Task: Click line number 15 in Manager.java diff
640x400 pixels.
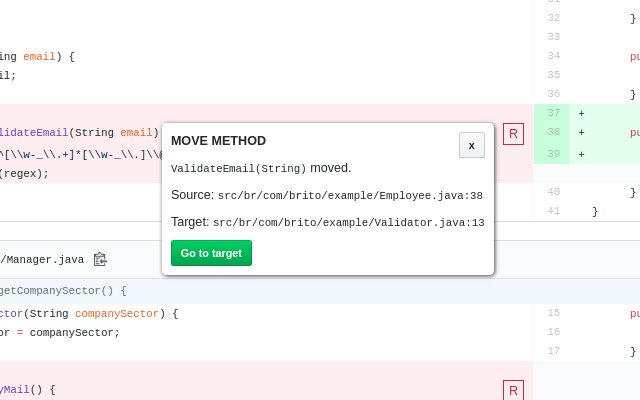Action: pyautogui.click(x=553, y=313)
